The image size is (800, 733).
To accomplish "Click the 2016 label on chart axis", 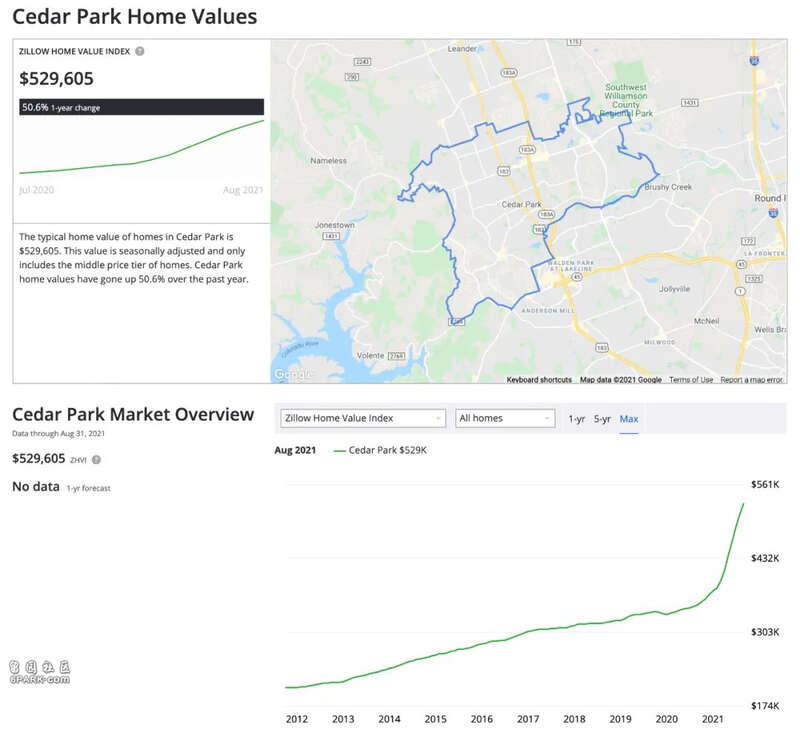I will [x=482, y=719].
